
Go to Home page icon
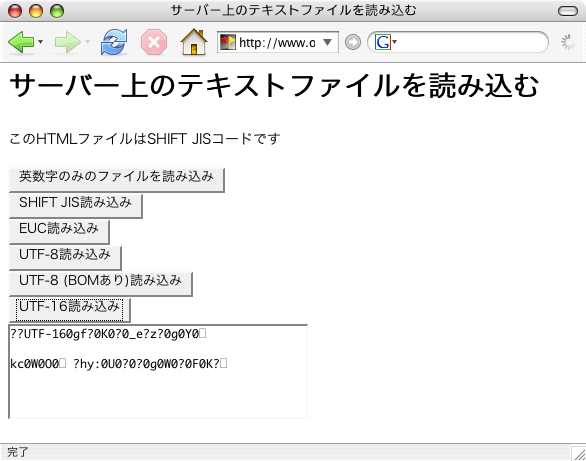pyautogui.click(x=194, y=42)
